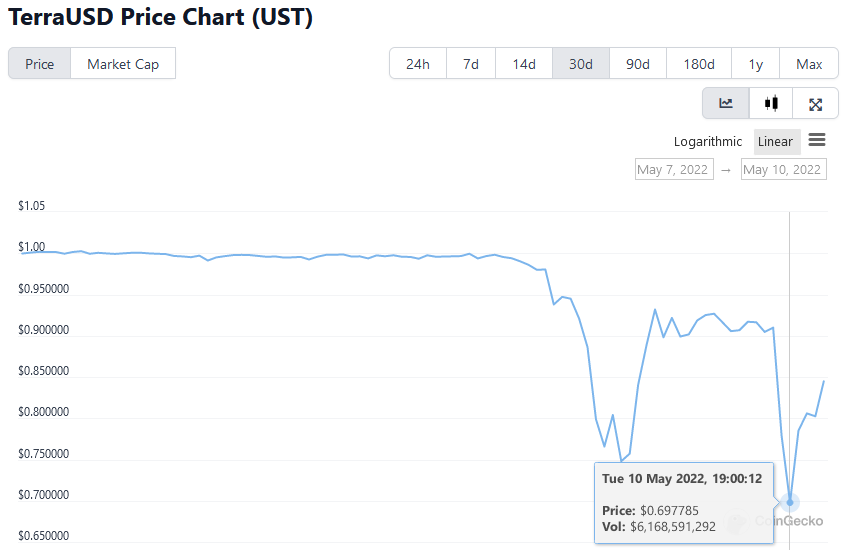Switch to line chart view icon
This screenshot has height=550, width=843.
point(725,103)
